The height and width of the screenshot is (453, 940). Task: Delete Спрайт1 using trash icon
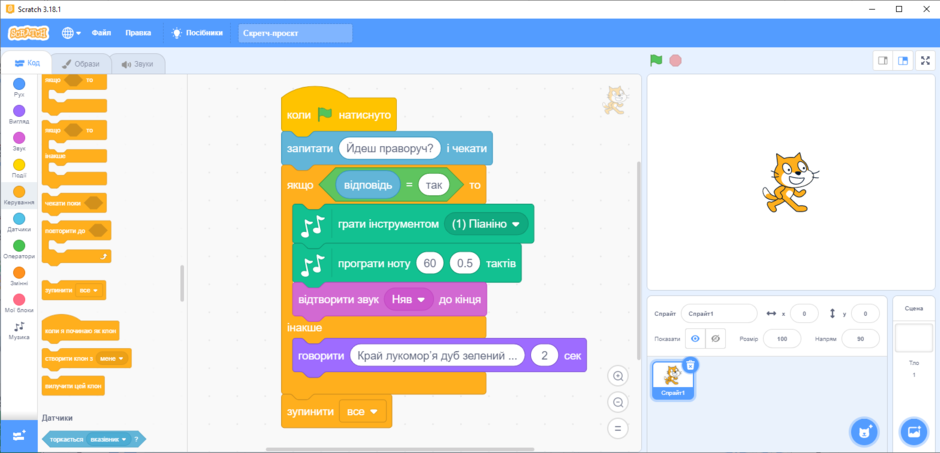click(x=690, y=364)
